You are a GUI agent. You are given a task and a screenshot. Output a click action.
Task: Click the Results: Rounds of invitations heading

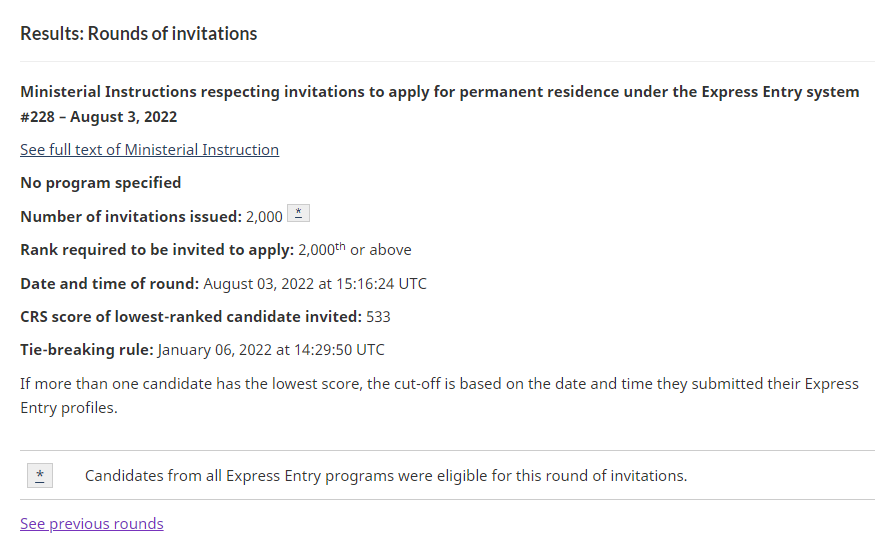pyautogui.click(x=139, y=34)
